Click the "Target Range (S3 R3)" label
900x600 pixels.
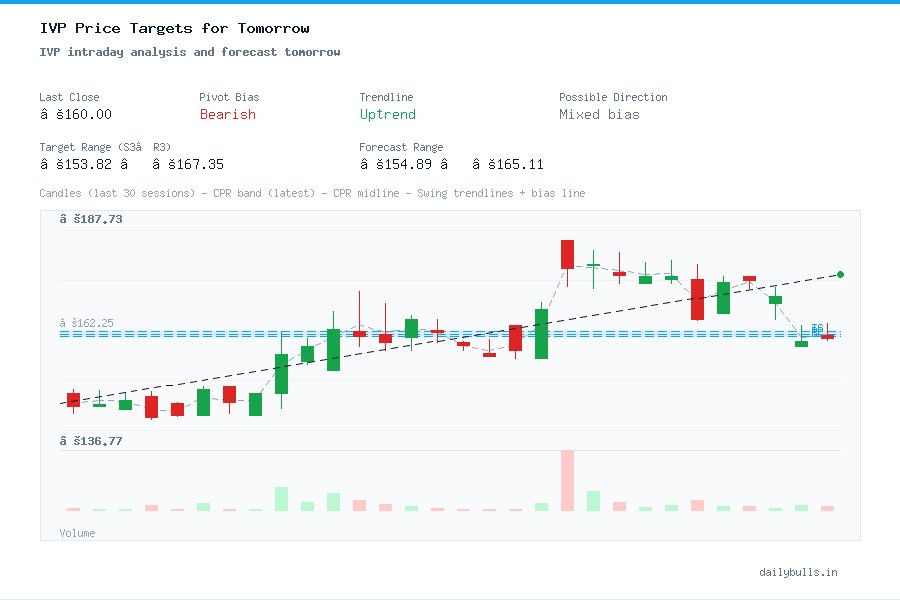coord(105,147)
